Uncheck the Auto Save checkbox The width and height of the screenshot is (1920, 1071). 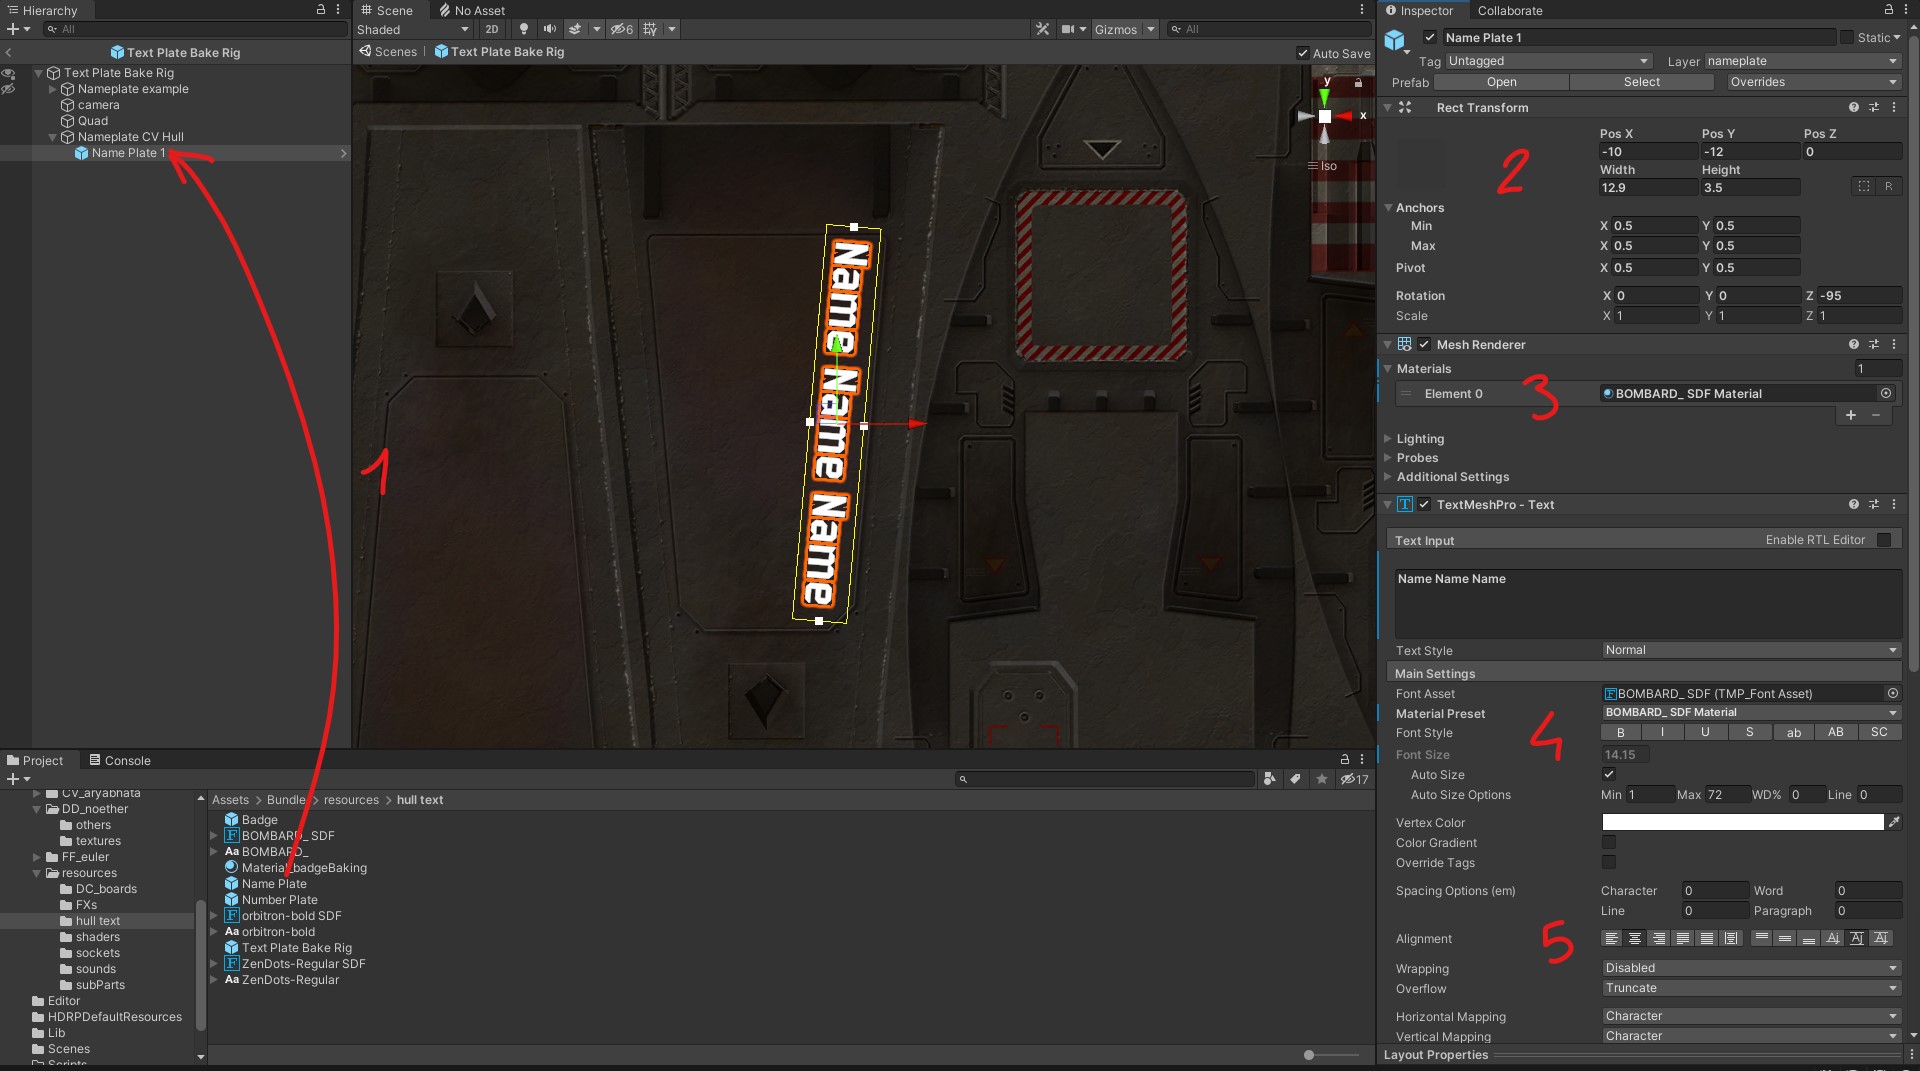point(1302,53)
